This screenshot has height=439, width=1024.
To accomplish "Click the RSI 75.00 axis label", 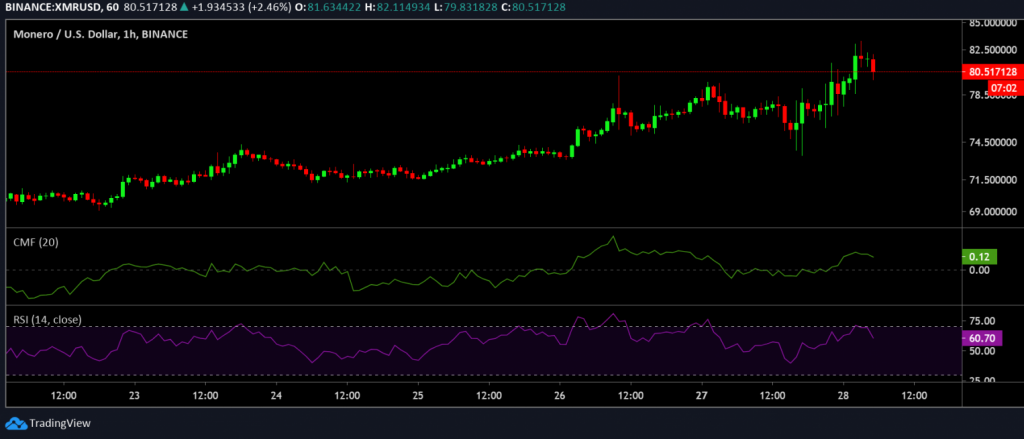I will (x=982, y=320).
